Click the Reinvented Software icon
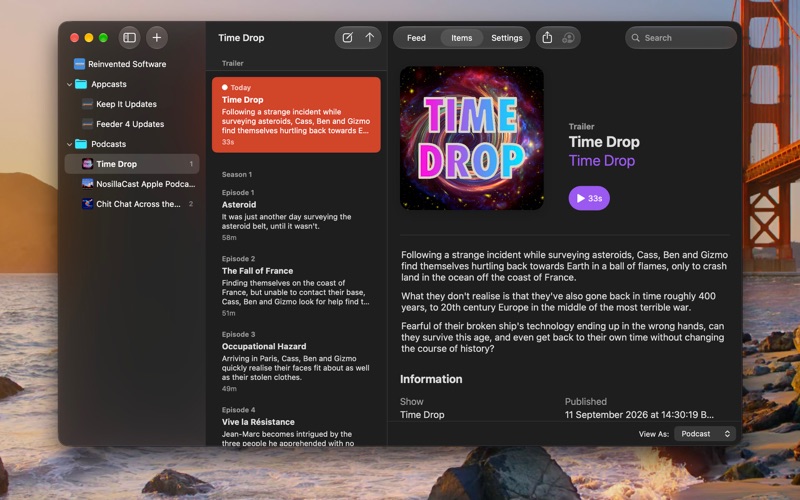This screenshot has width=800, height=500. pos(79,64)
